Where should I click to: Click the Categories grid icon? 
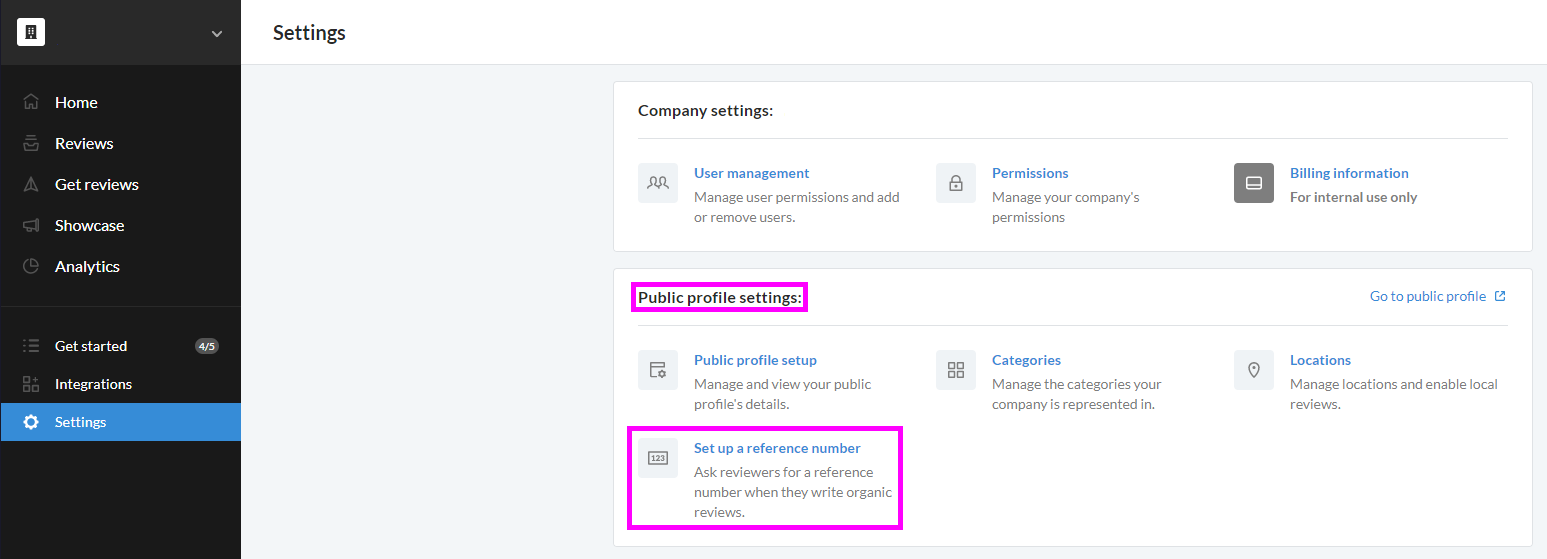956,370
